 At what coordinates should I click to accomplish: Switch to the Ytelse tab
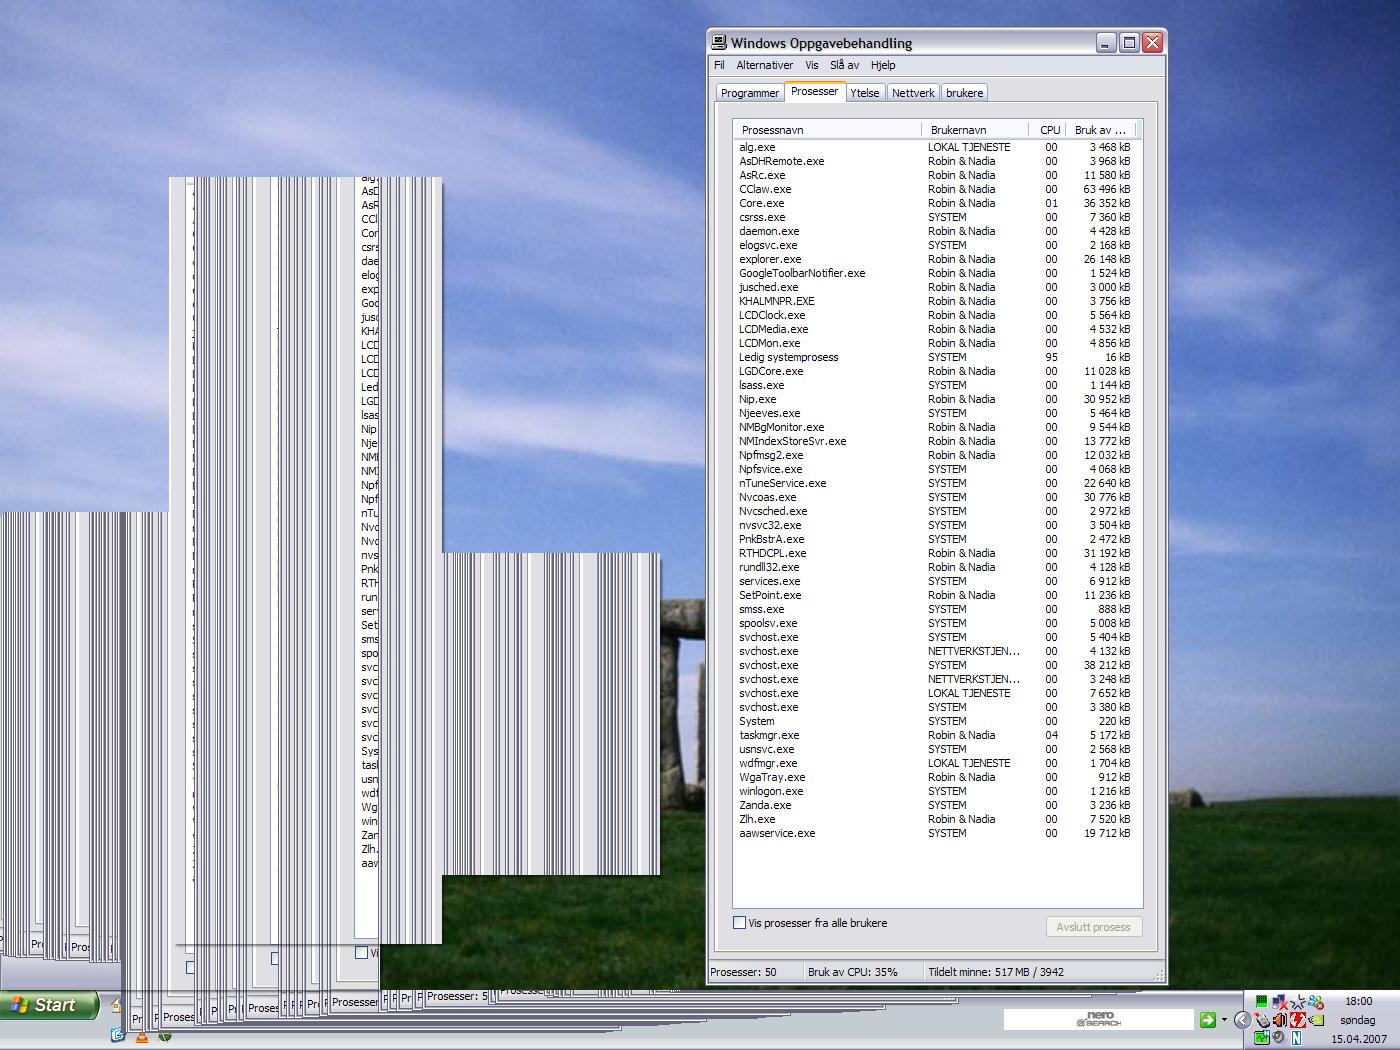[865, 93]
